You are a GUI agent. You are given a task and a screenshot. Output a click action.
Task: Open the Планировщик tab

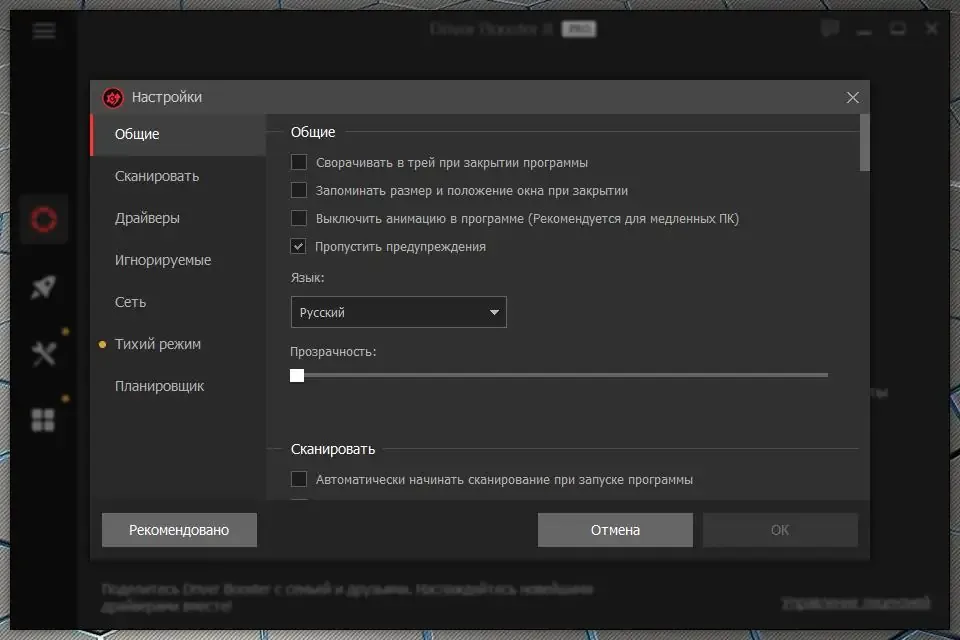coord(178,386)
